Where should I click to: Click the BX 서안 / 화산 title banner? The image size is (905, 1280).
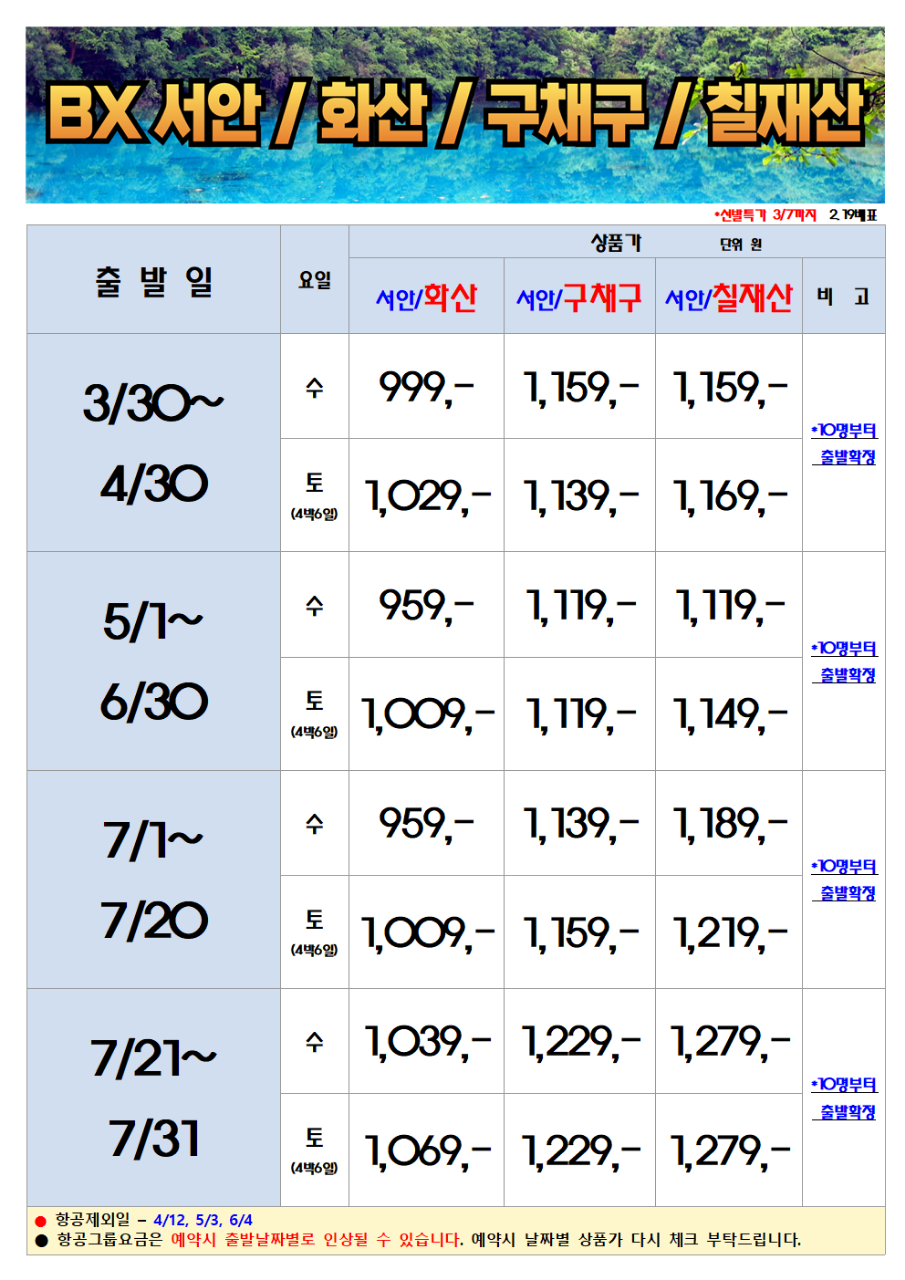click(455, 115)
